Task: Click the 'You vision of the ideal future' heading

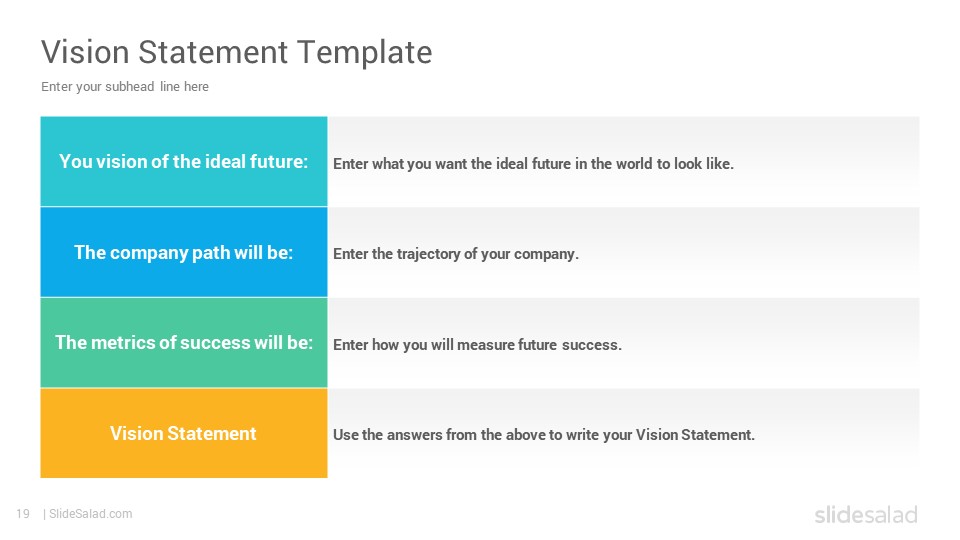Action: [184, 162]
